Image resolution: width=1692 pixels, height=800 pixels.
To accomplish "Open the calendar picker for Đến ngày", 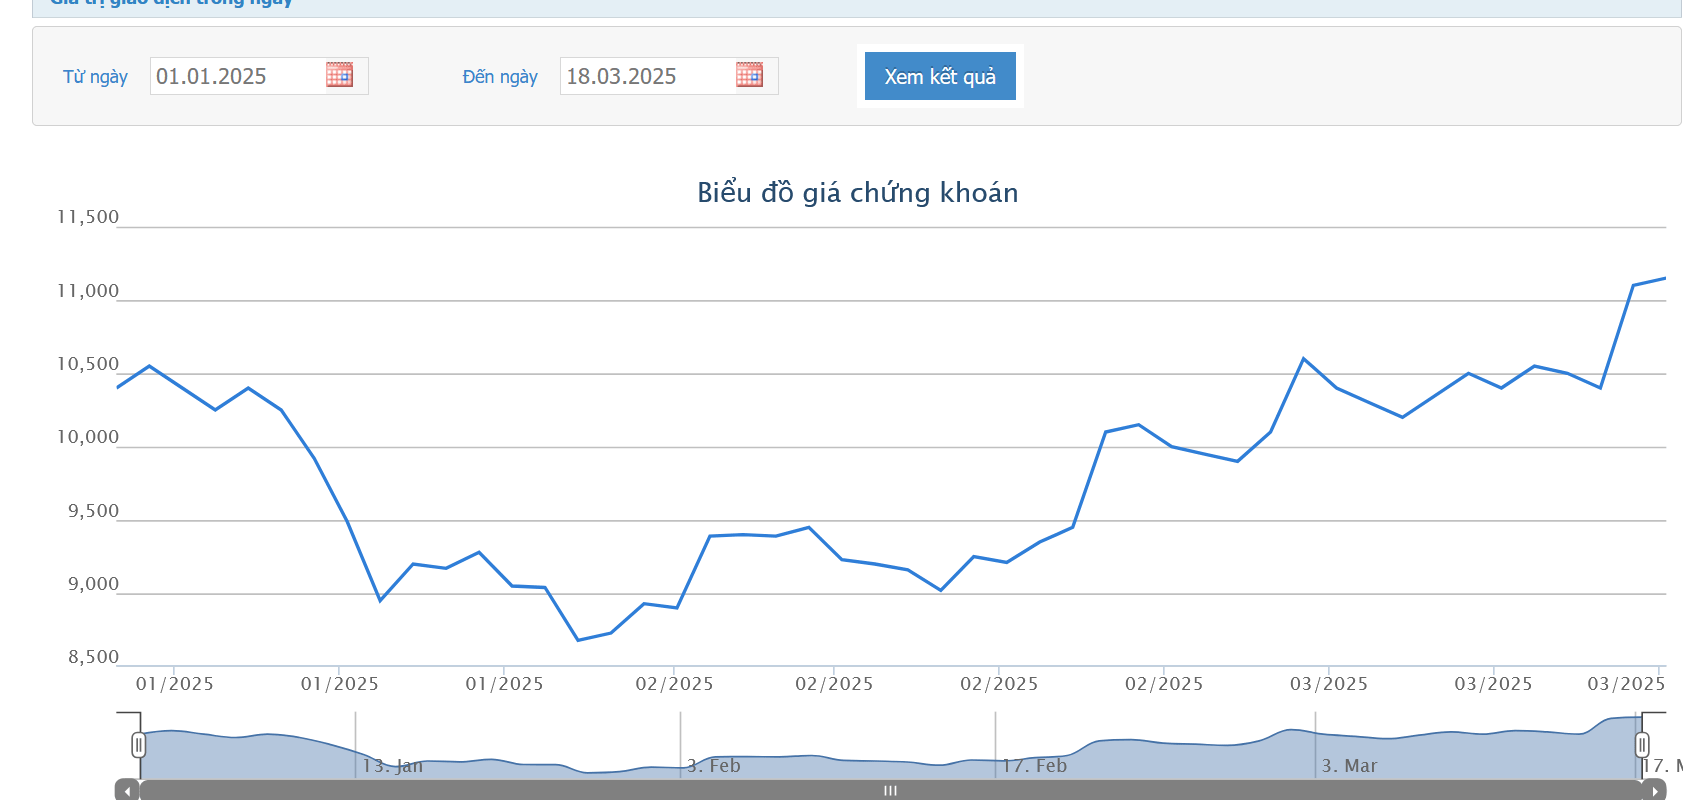I will point(749,75).
